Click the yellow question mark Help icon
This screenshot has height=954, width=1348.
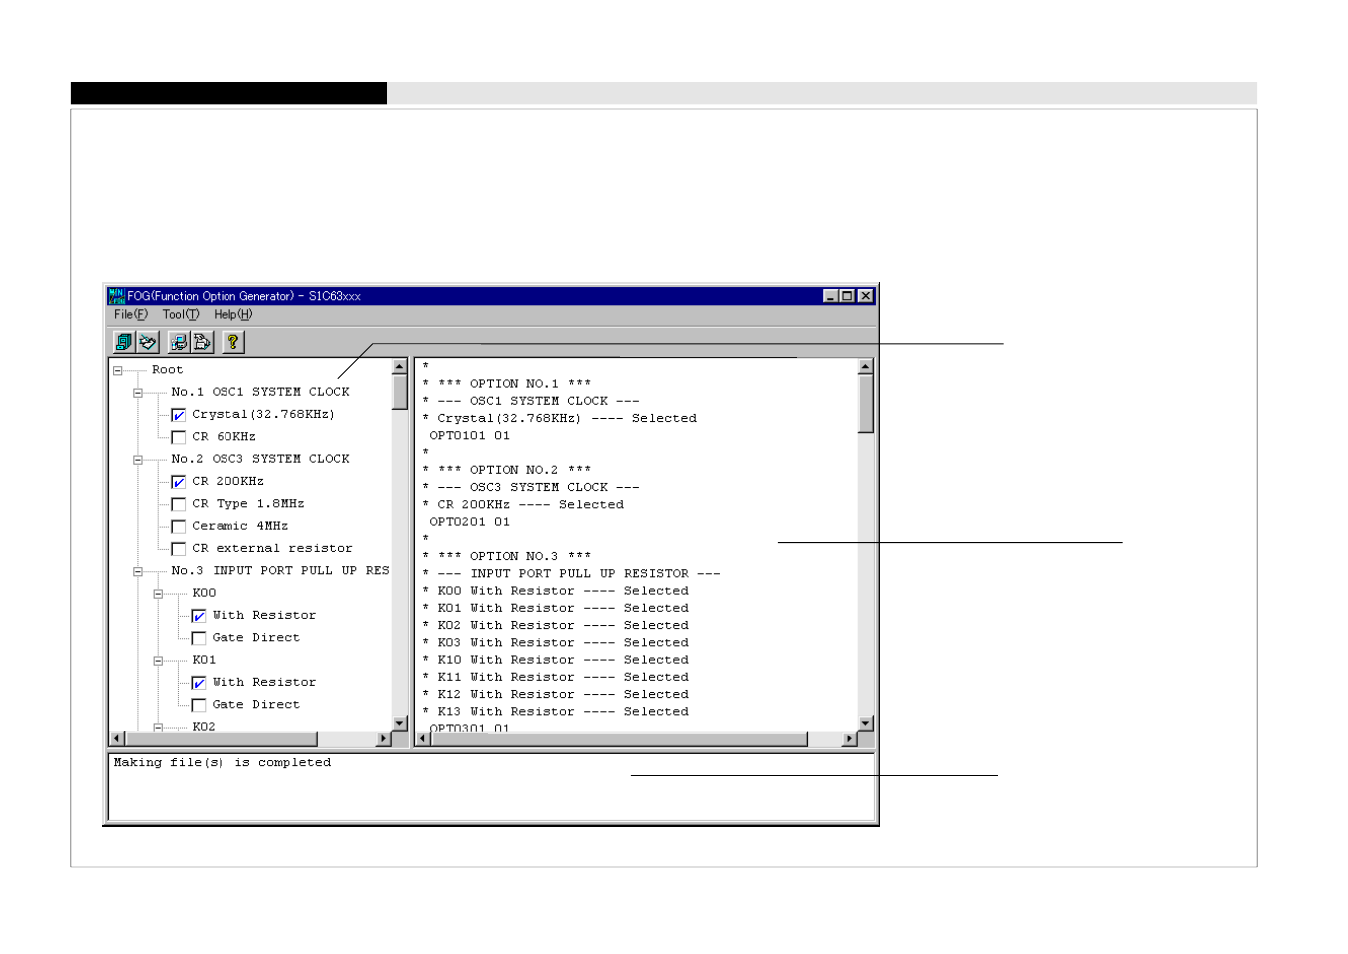coord(233,342)
